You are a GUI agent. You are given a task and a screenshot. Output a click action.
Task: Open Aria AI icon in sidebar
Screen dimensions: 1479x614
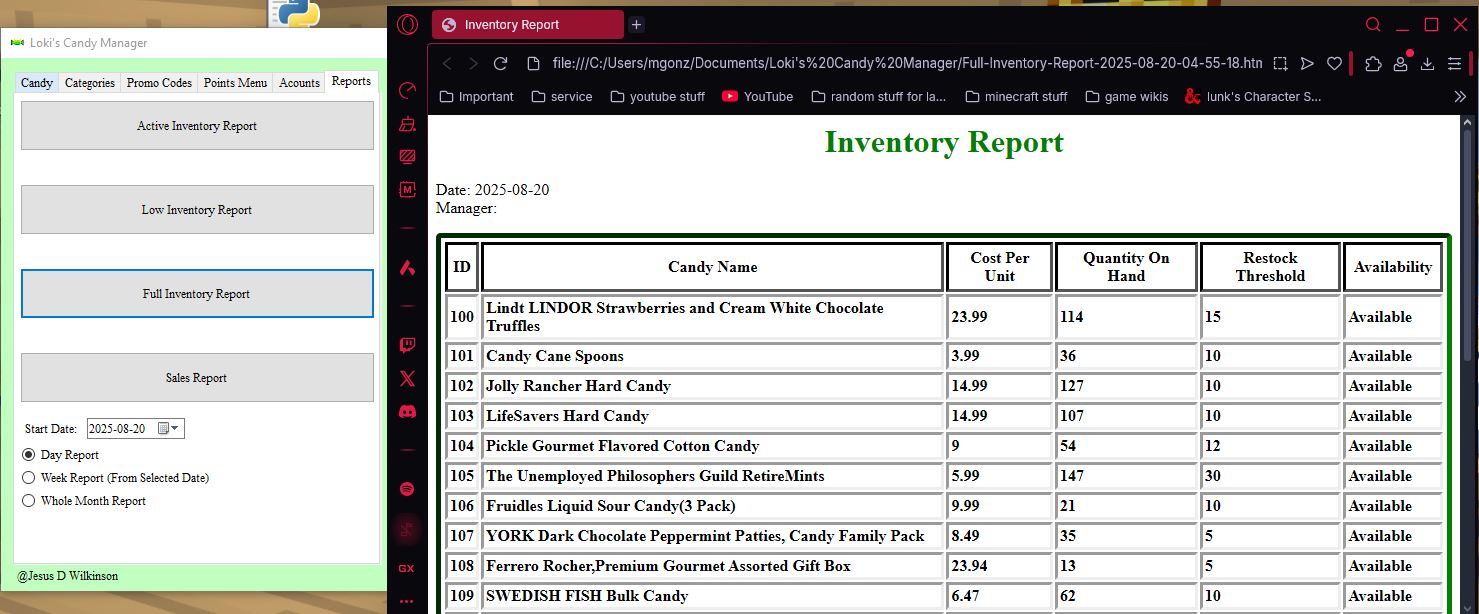tap(407, 267)
